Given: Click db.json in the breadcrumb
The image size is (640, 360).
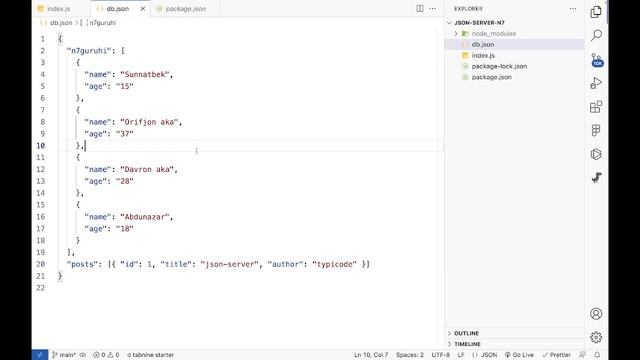Looking at the screenshot, I should tap(61, 23).
